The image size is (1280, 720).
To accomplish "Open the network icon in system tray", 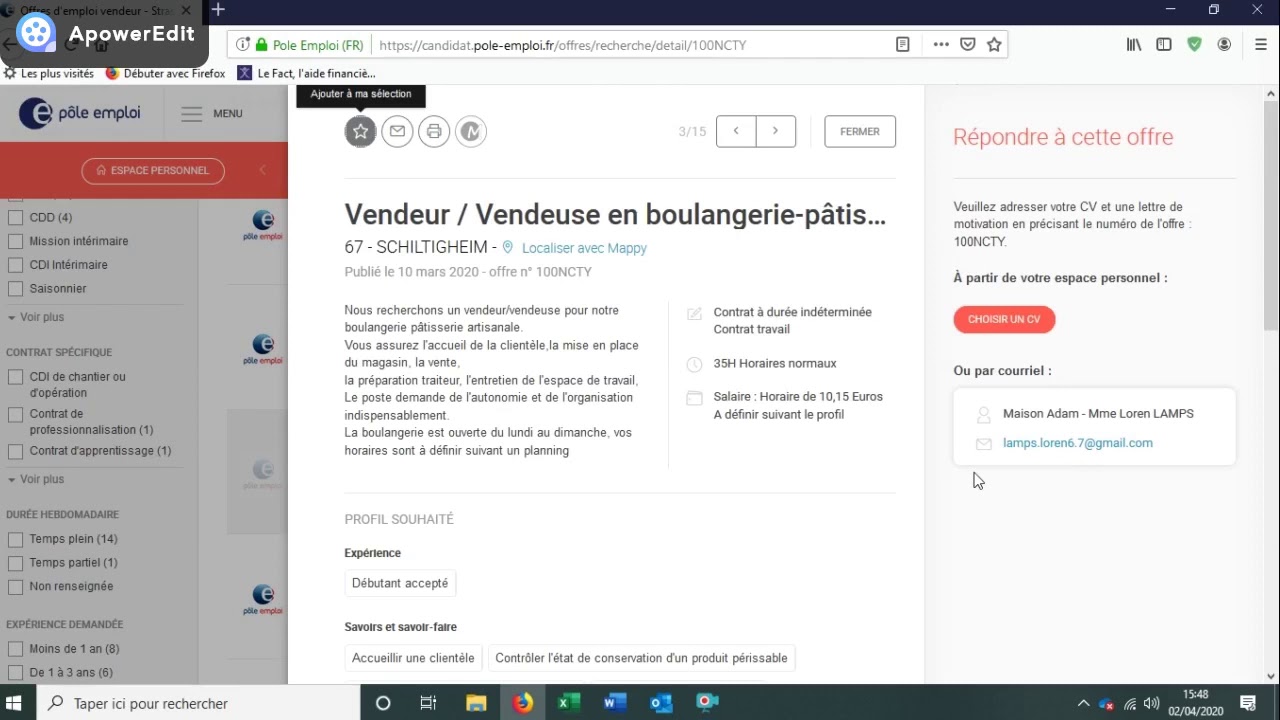I will [1130, 703].
